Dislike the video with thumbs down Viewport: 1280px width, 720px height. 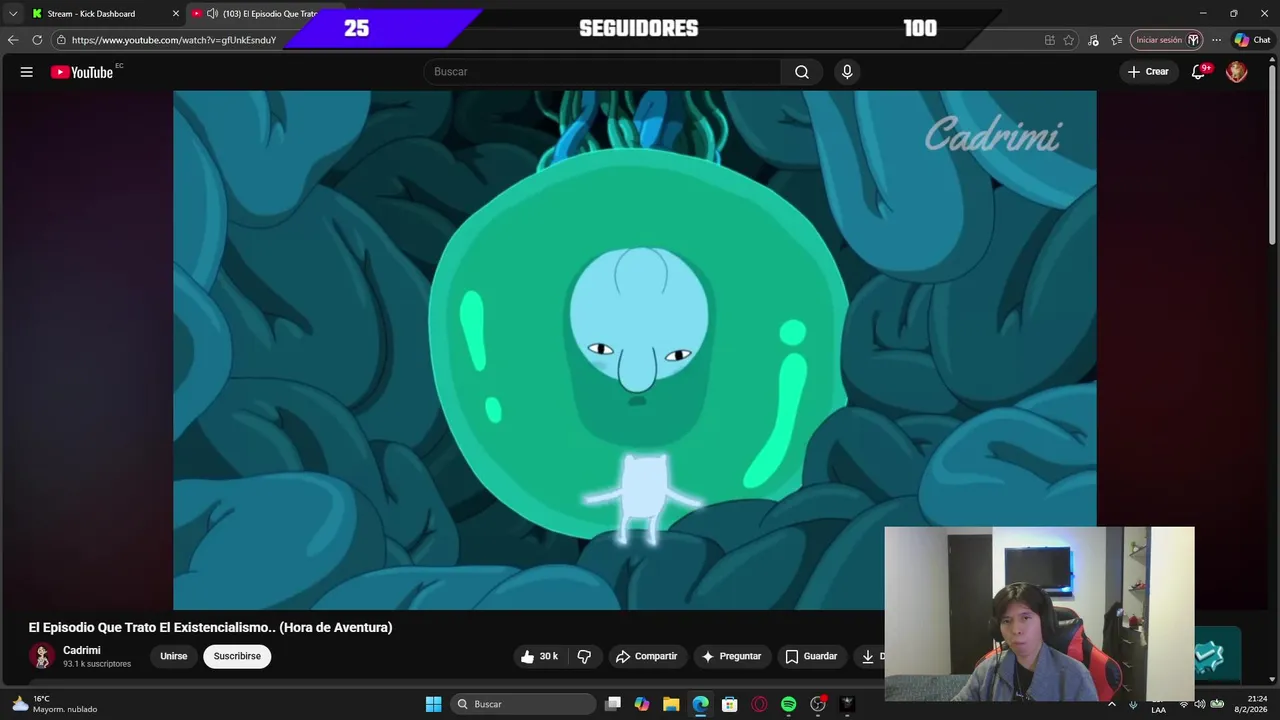(x=584, y=657)
